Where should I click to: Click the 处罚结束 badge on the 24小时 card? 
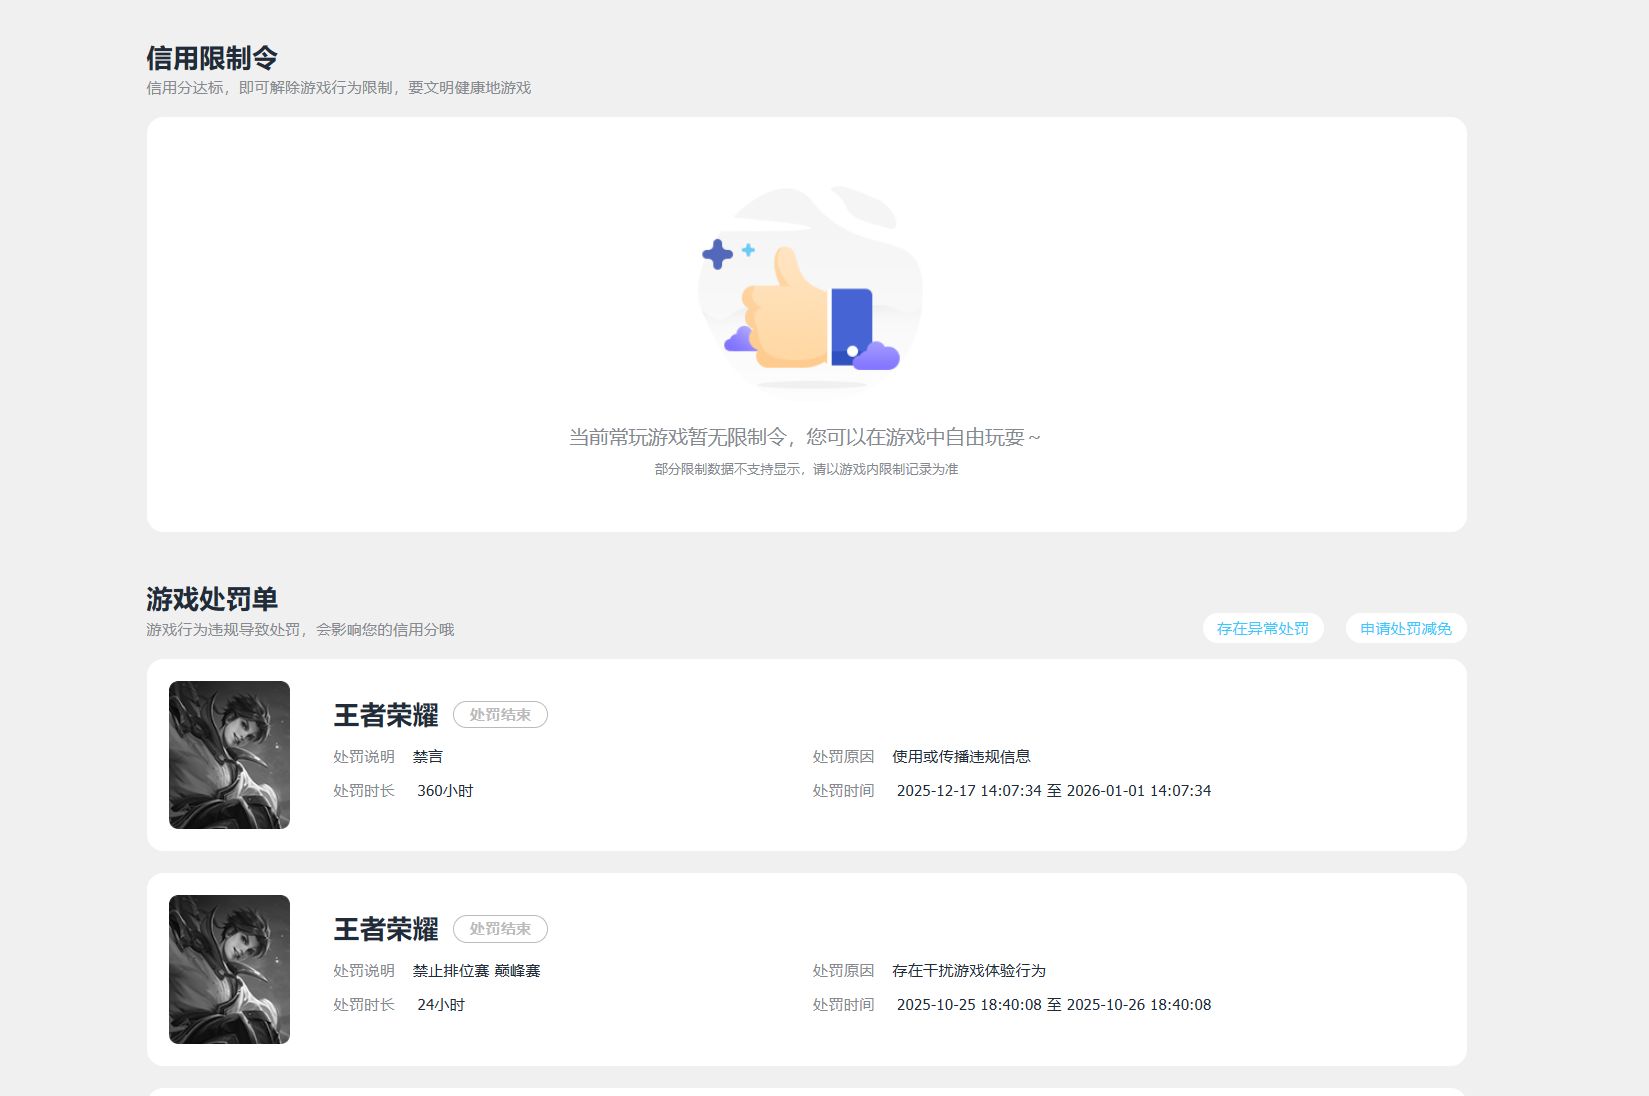click(x=500, y=929)
